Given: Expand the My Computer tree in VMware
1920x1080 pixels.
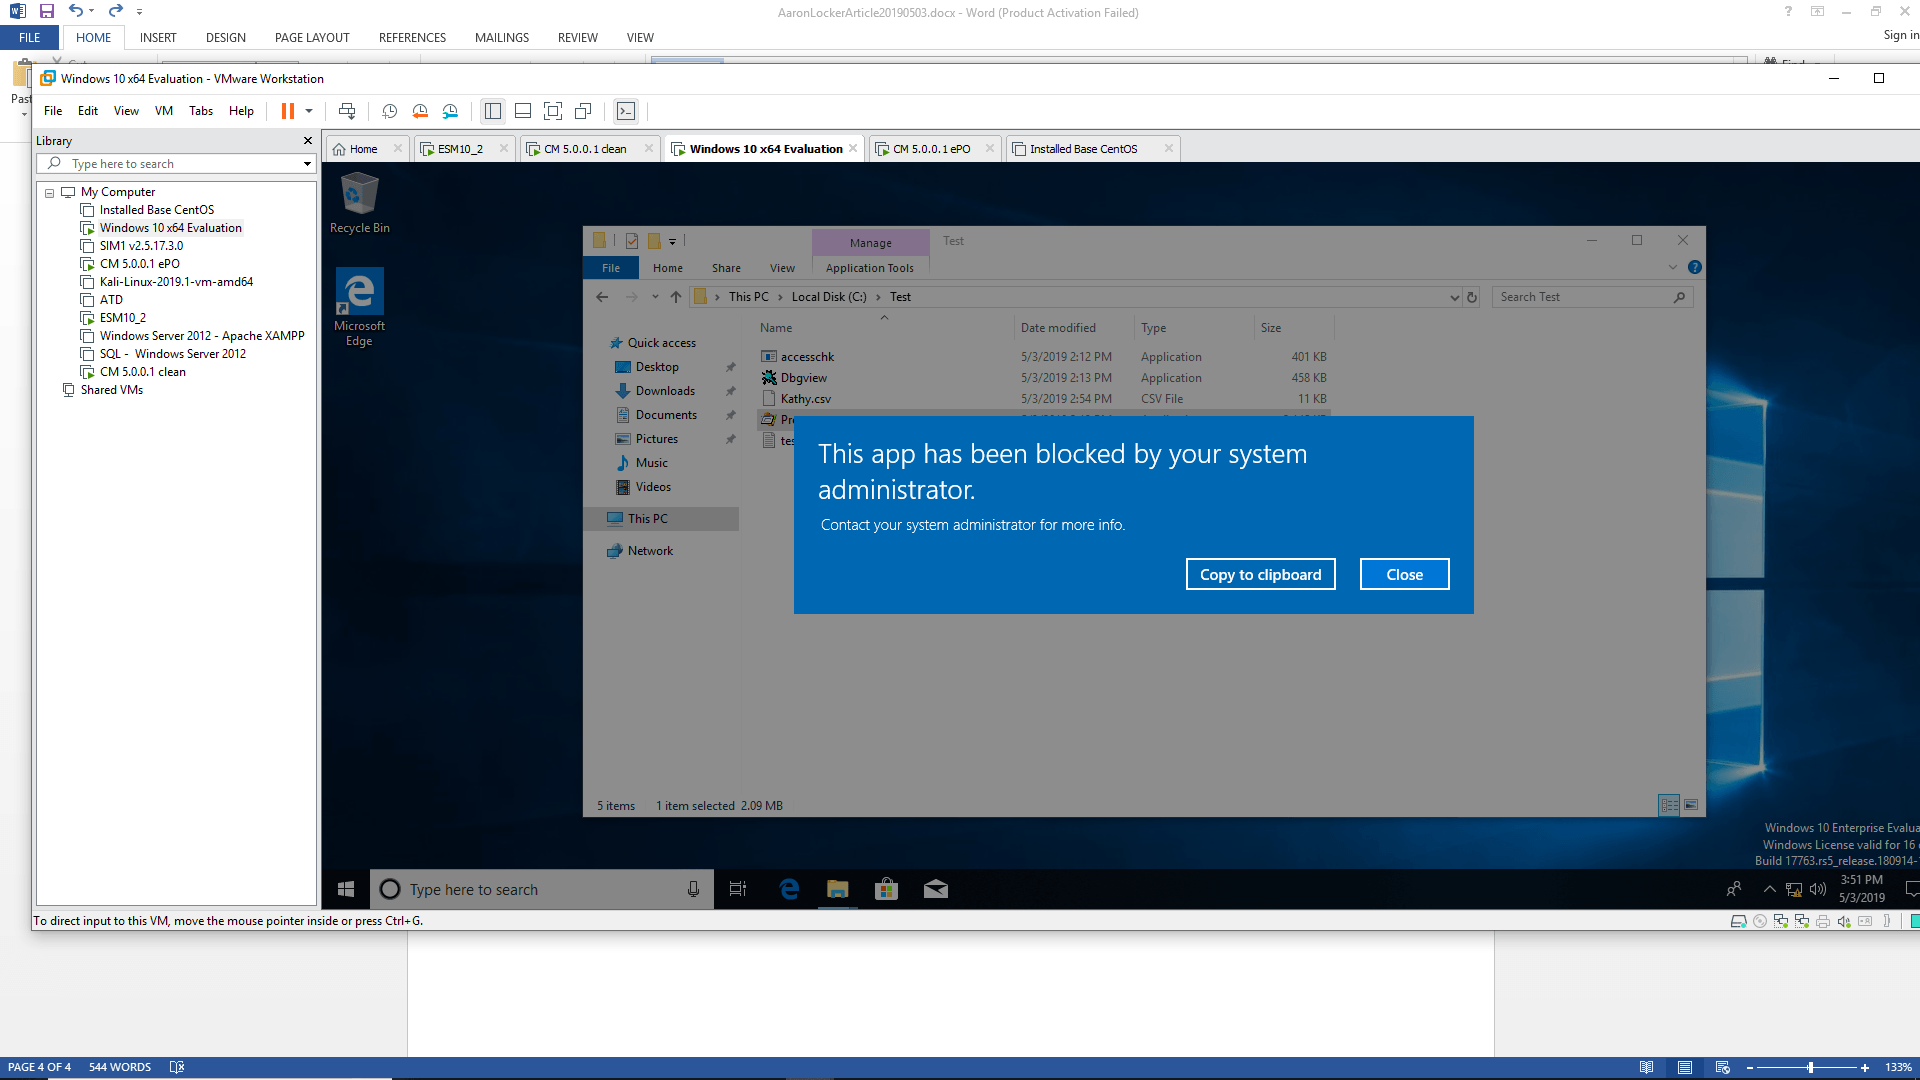Looking at the screenshot, I should (49, 191).
